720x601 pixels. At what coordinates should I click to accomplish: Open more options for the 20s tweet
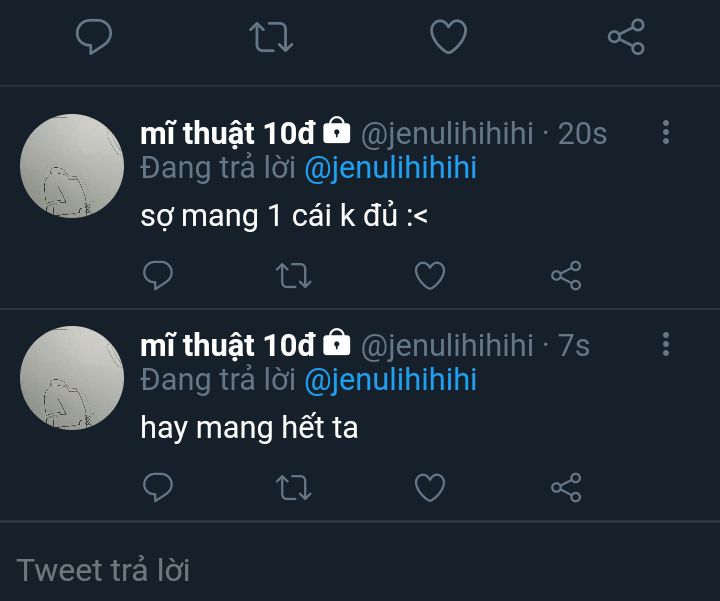(x=666, y=132)
